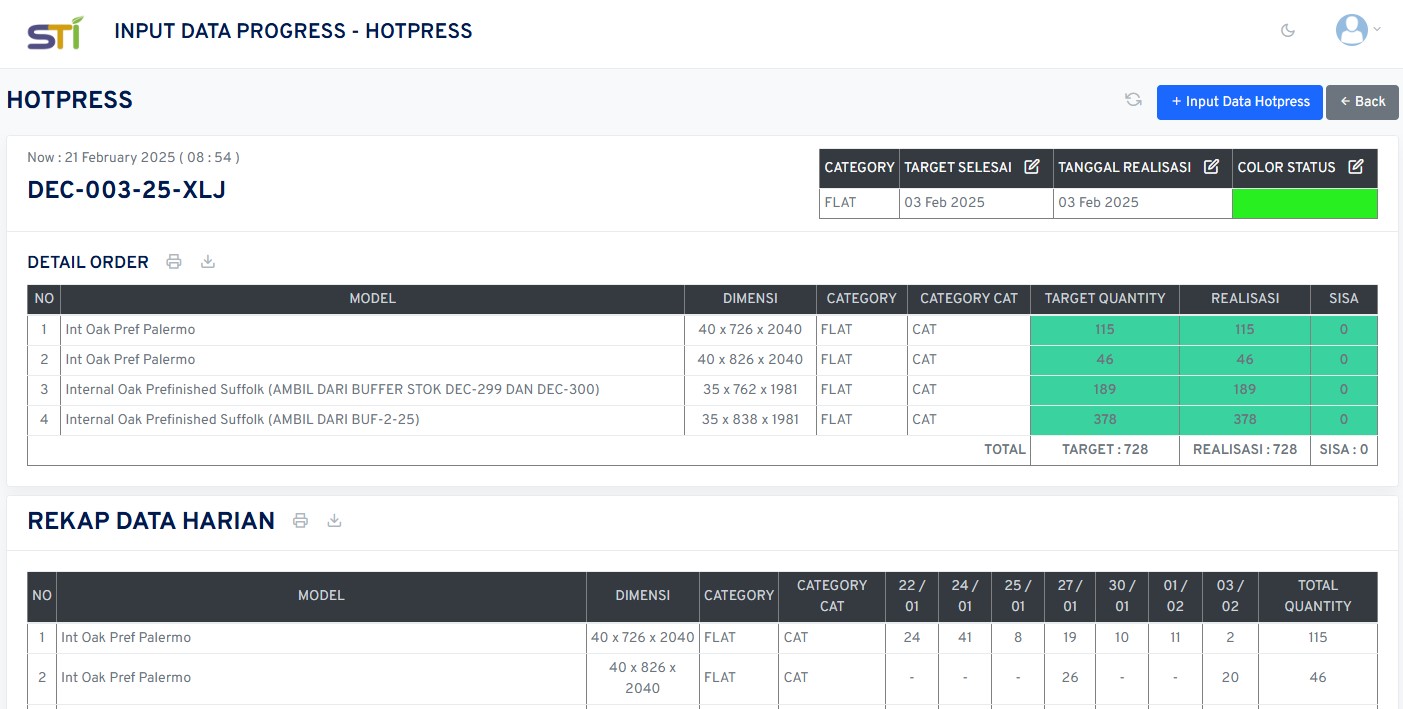Click the green color status swatch

[1304, 203]
